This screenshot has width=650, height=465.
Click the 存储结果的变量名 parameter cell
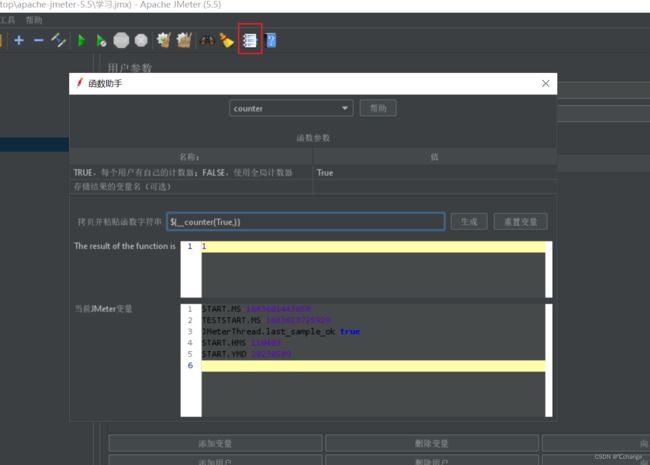(x=191, y=186)
